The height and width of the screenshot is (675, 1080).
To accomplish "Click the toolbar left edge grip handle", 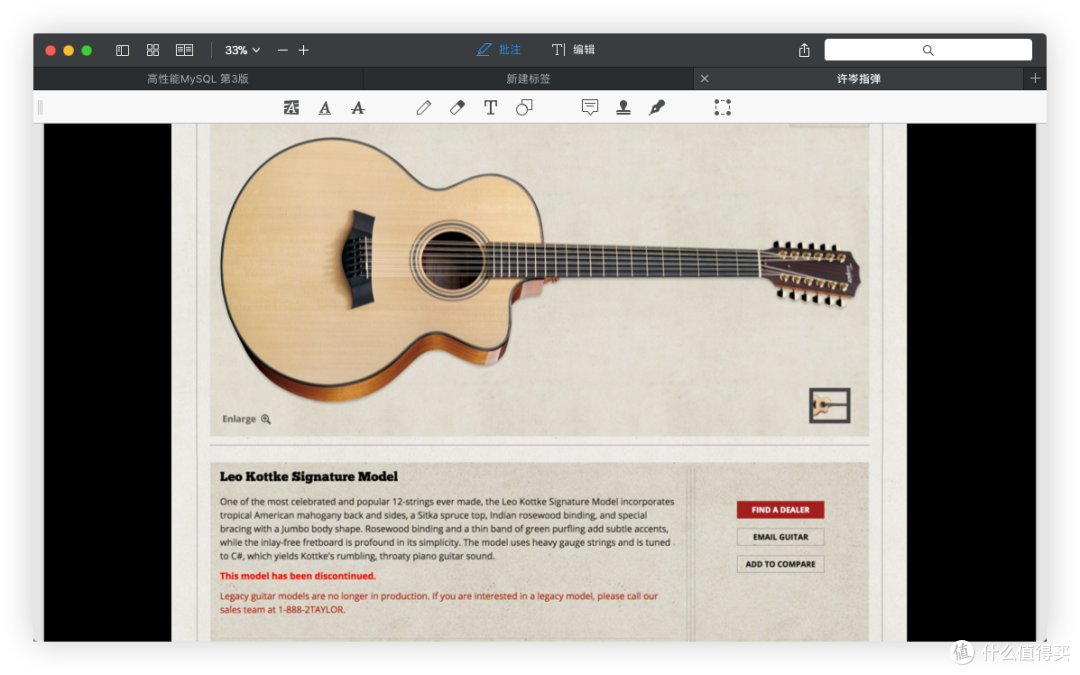I will pyautogui.click(x=40, y=107).
